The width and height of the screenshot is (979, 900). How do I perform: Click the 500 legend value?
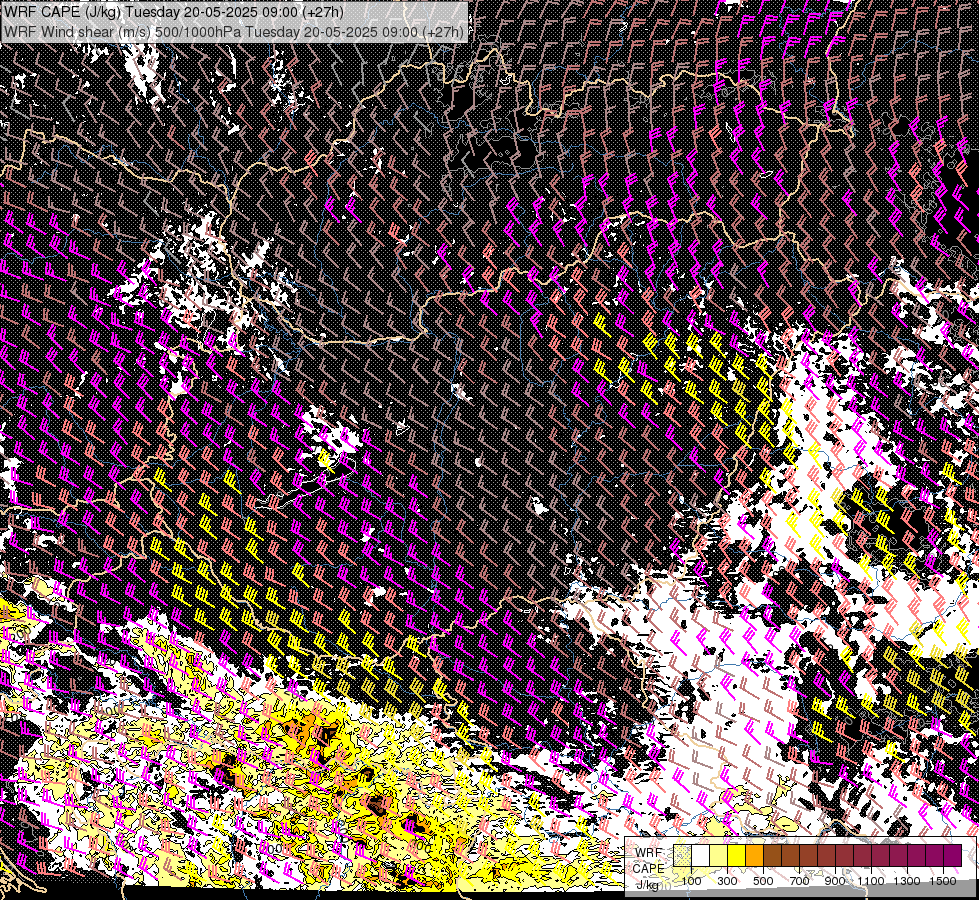[763, 881]
